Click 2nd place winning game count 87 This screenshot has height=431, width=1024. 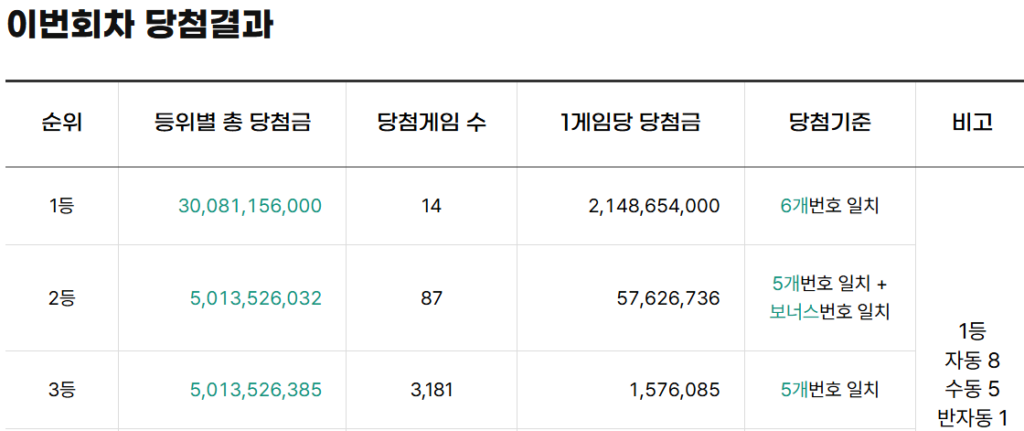(431, 298)
